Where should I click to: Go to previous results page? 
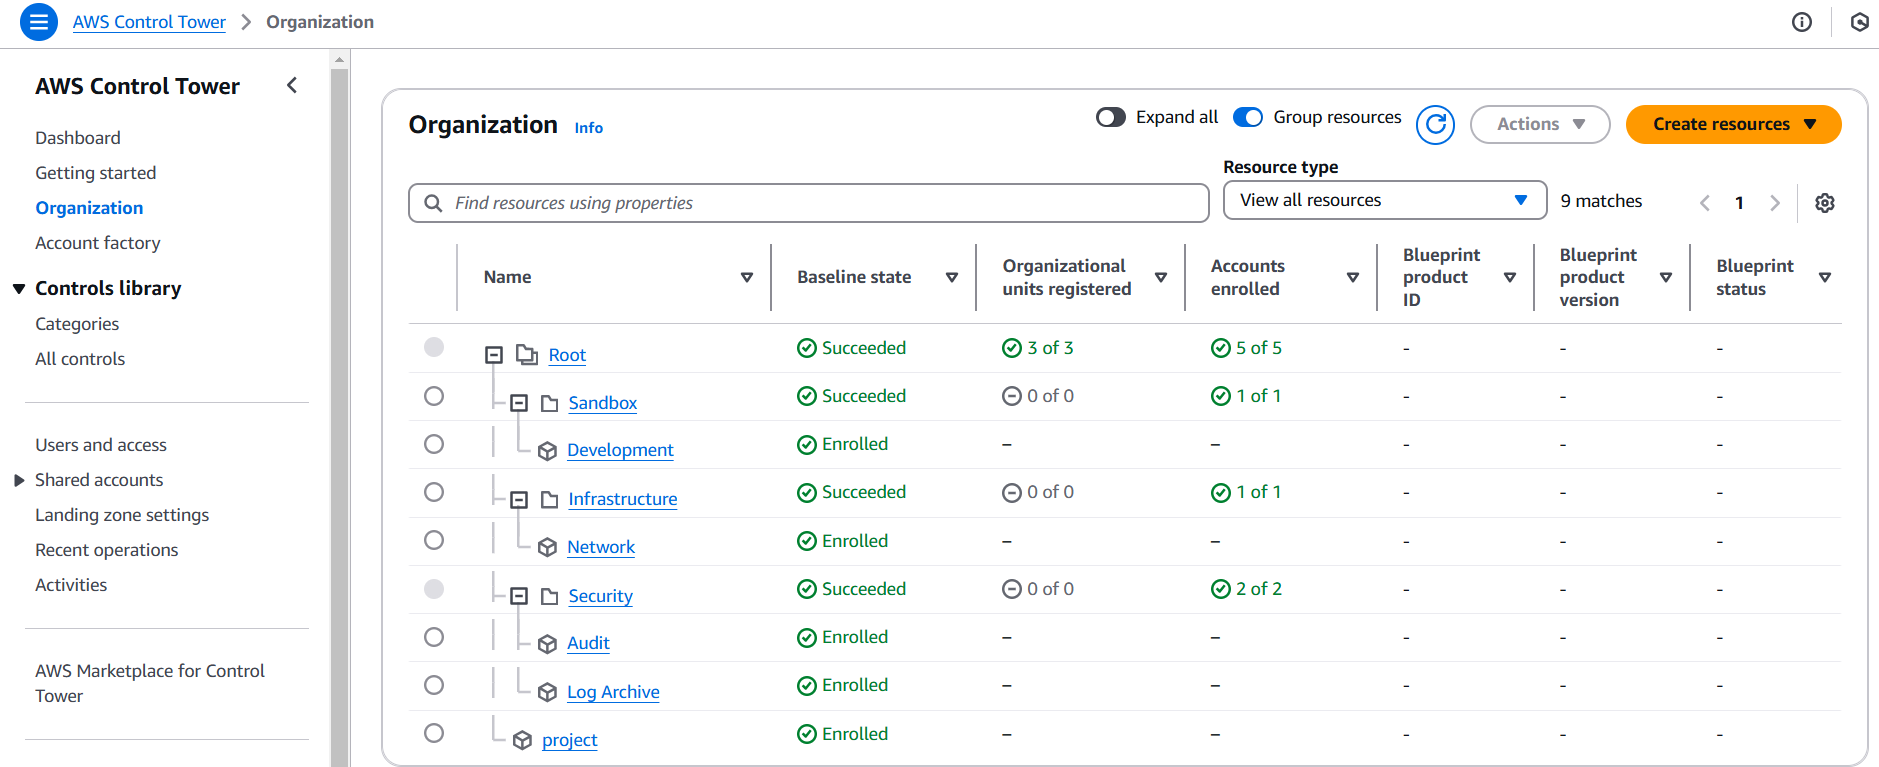coord(1705,203)
